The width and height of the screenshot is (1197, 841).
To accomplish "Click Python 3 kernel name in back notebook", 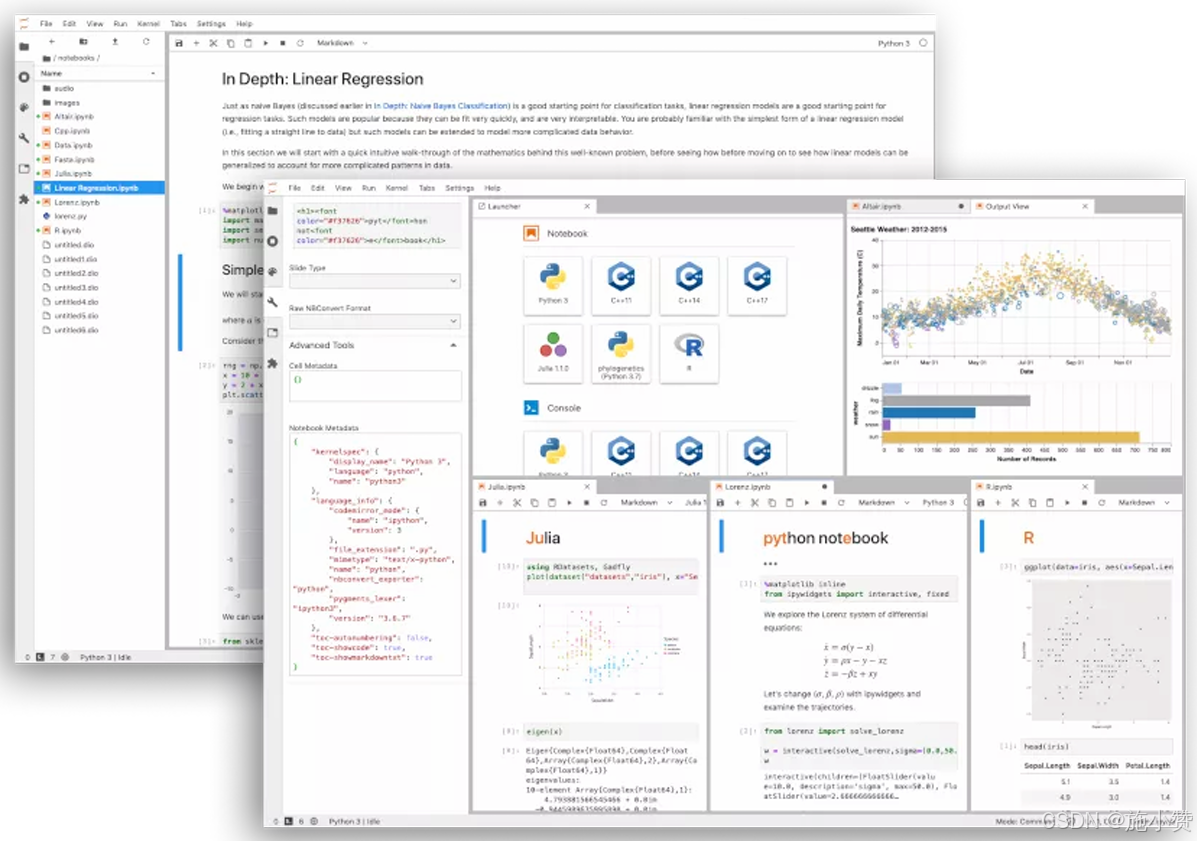I will click(x=893, y=44).
